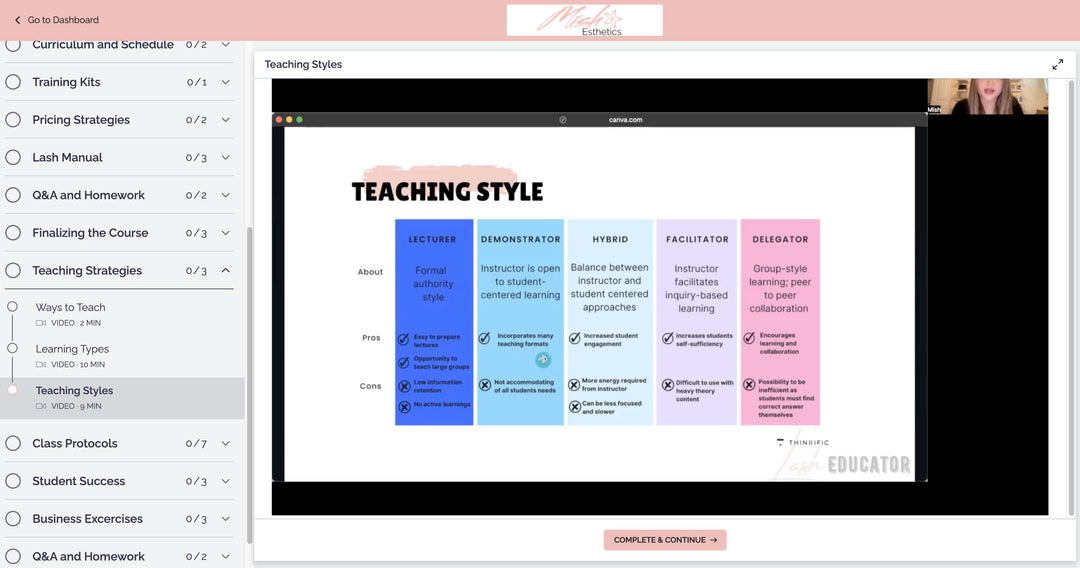The image size is (1080, 568).
Task: Select the Ways to Teach lesson
Action: click(x=70, y=308)
